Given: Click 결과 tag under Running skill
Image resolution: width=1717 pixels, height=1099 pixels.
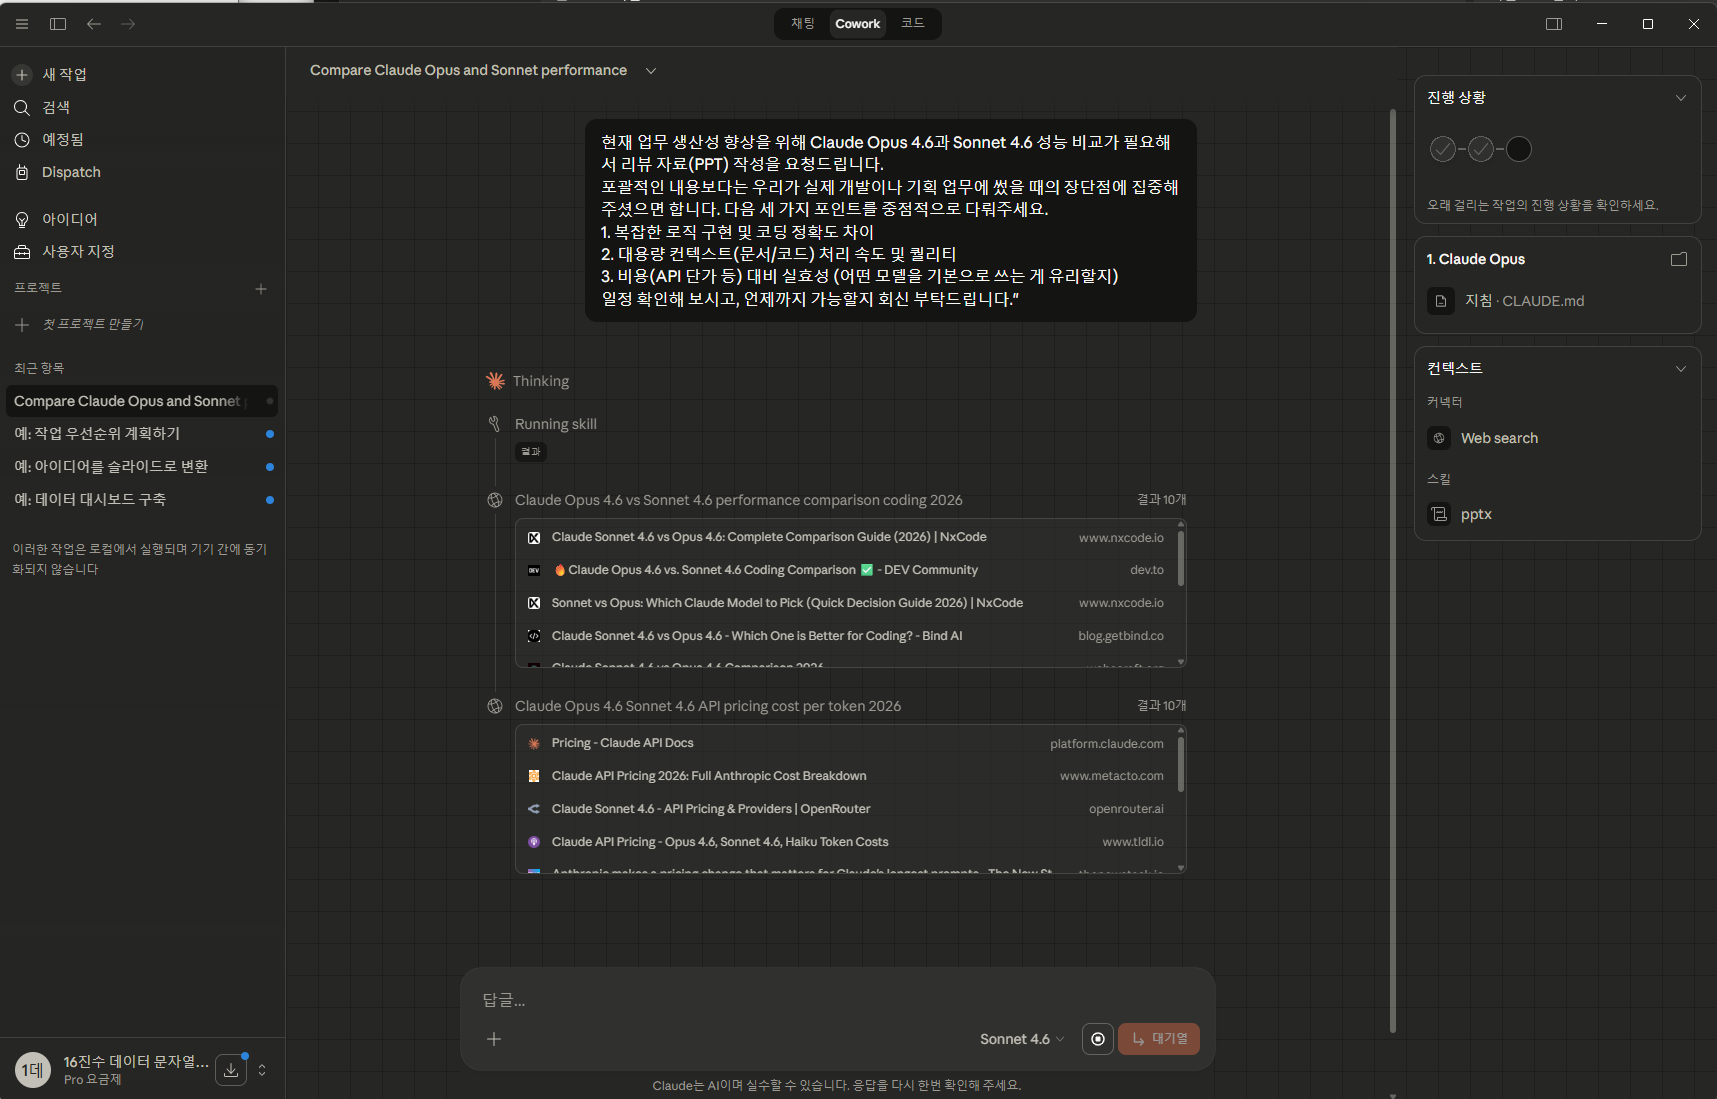Looking at the screenshot, I should pos(531,452).
